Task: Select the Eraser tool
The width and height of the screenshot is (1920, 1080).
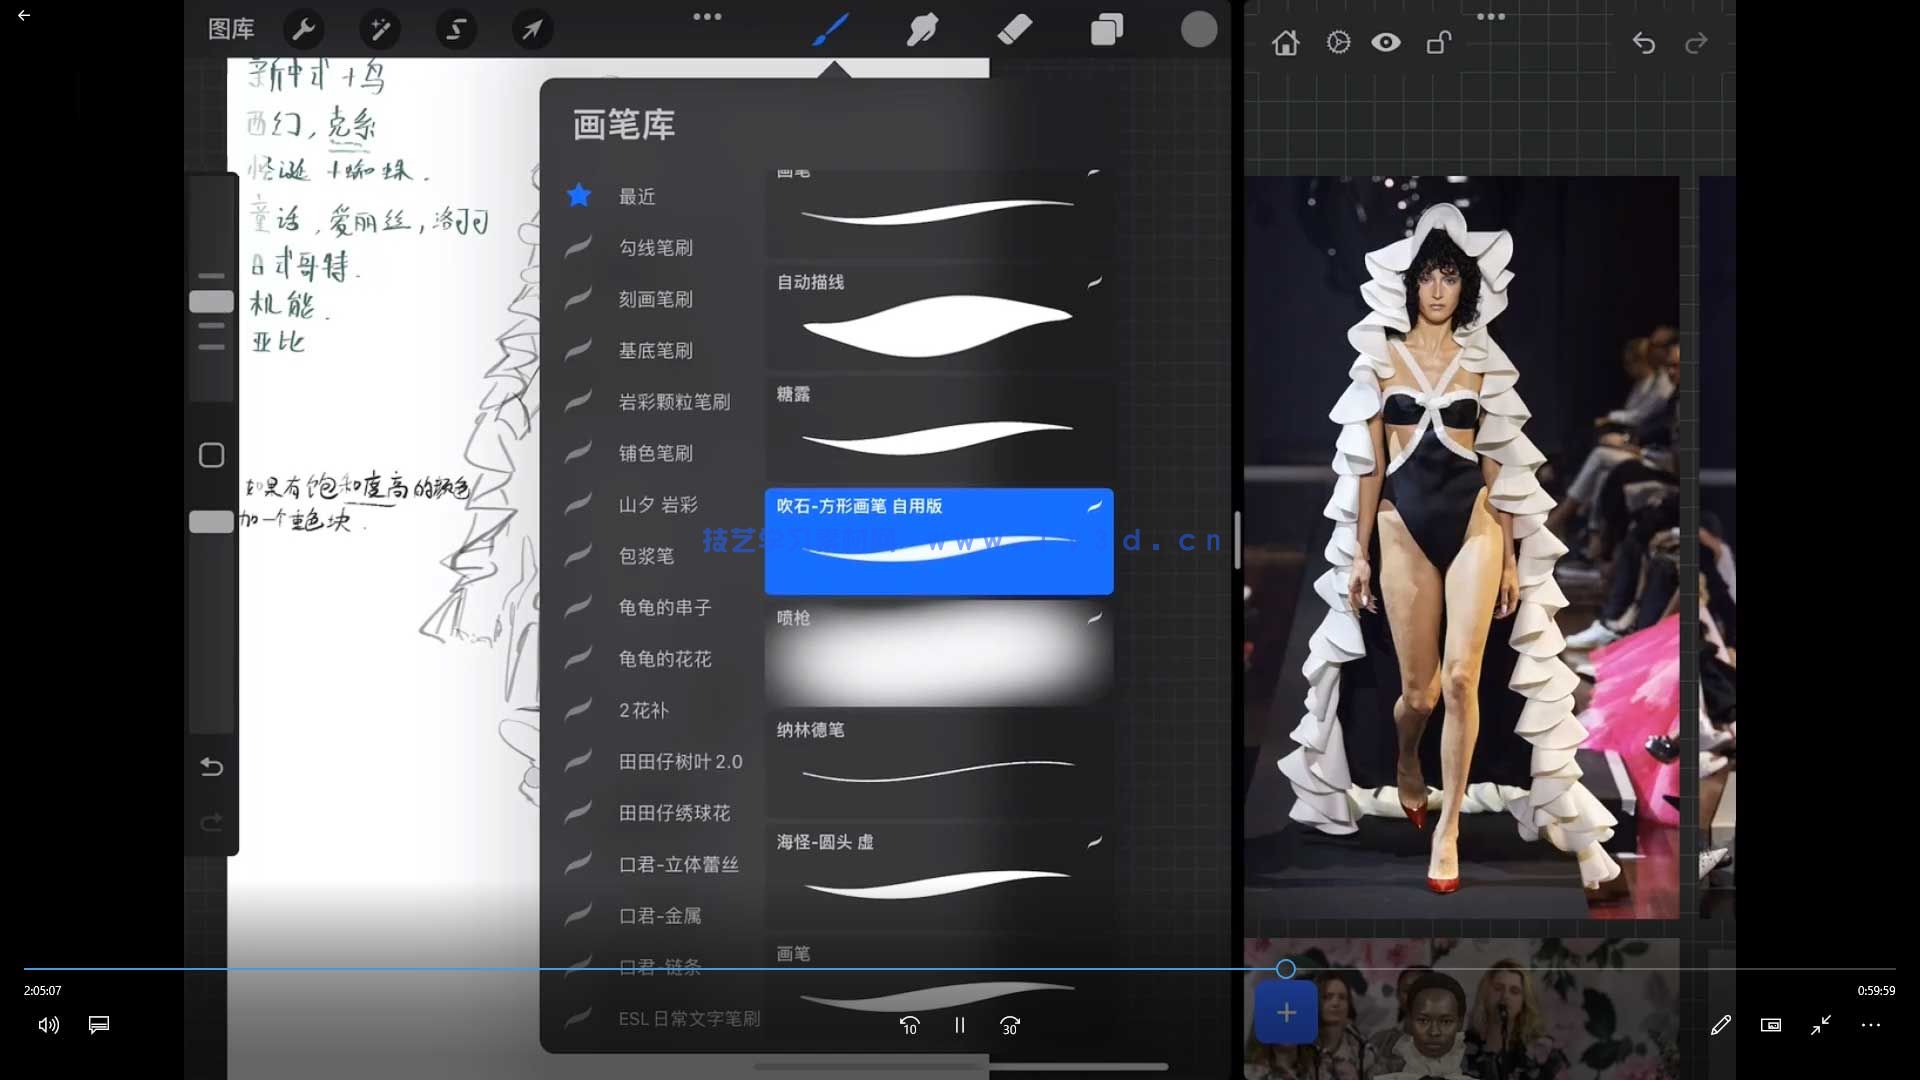Action: point(1015,29)
